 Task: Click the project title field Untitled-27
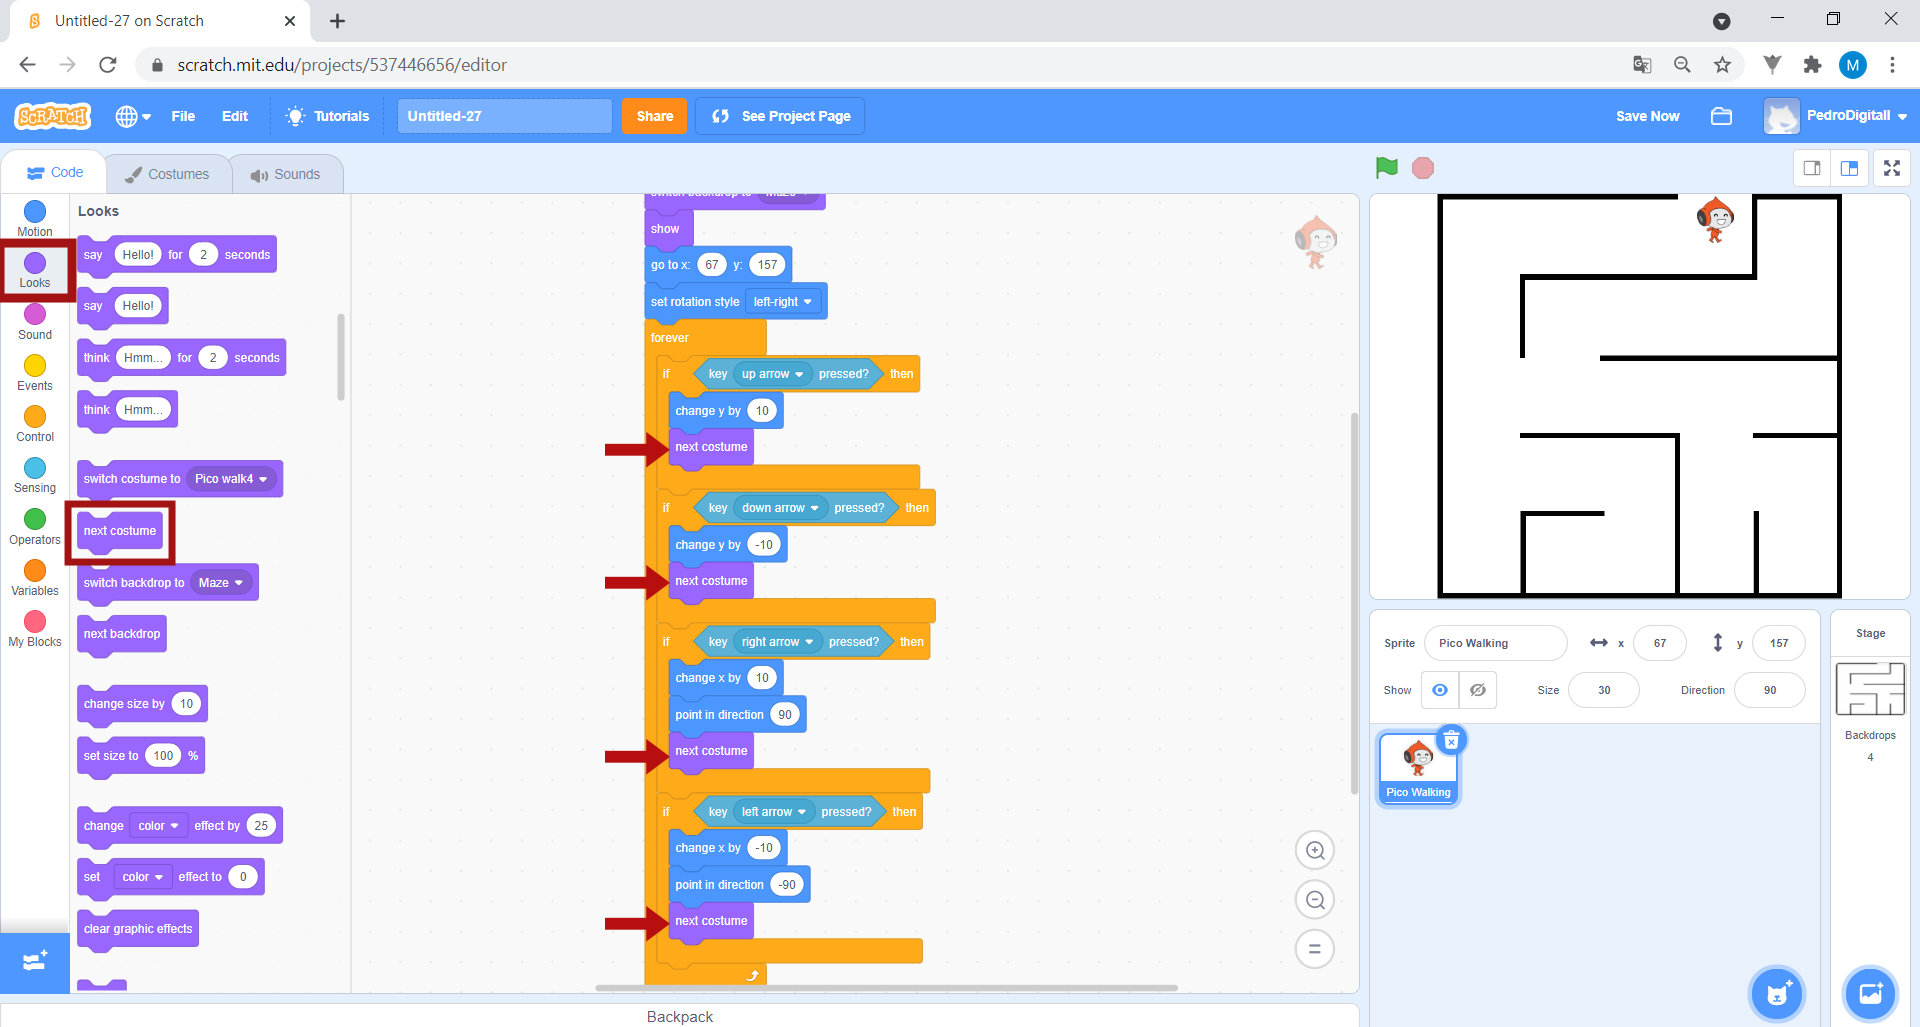pyautogui.click(x=504, y=116)
